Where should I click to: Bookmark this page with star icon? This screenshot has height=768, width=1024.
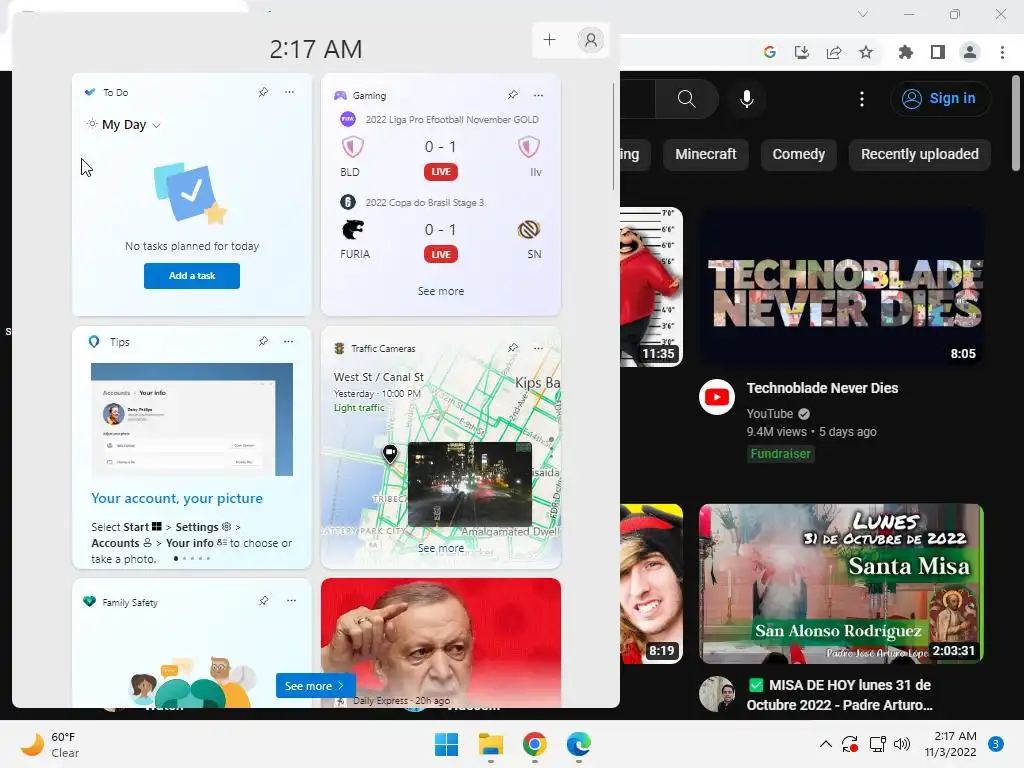point(866,52)
